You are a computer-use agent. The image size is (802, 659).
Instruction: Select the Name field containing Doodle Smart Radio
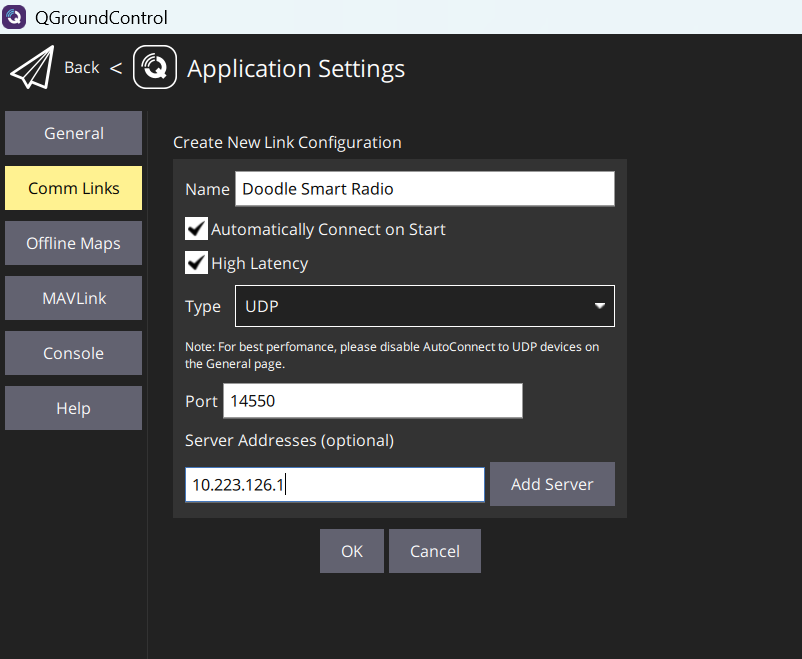424,188
